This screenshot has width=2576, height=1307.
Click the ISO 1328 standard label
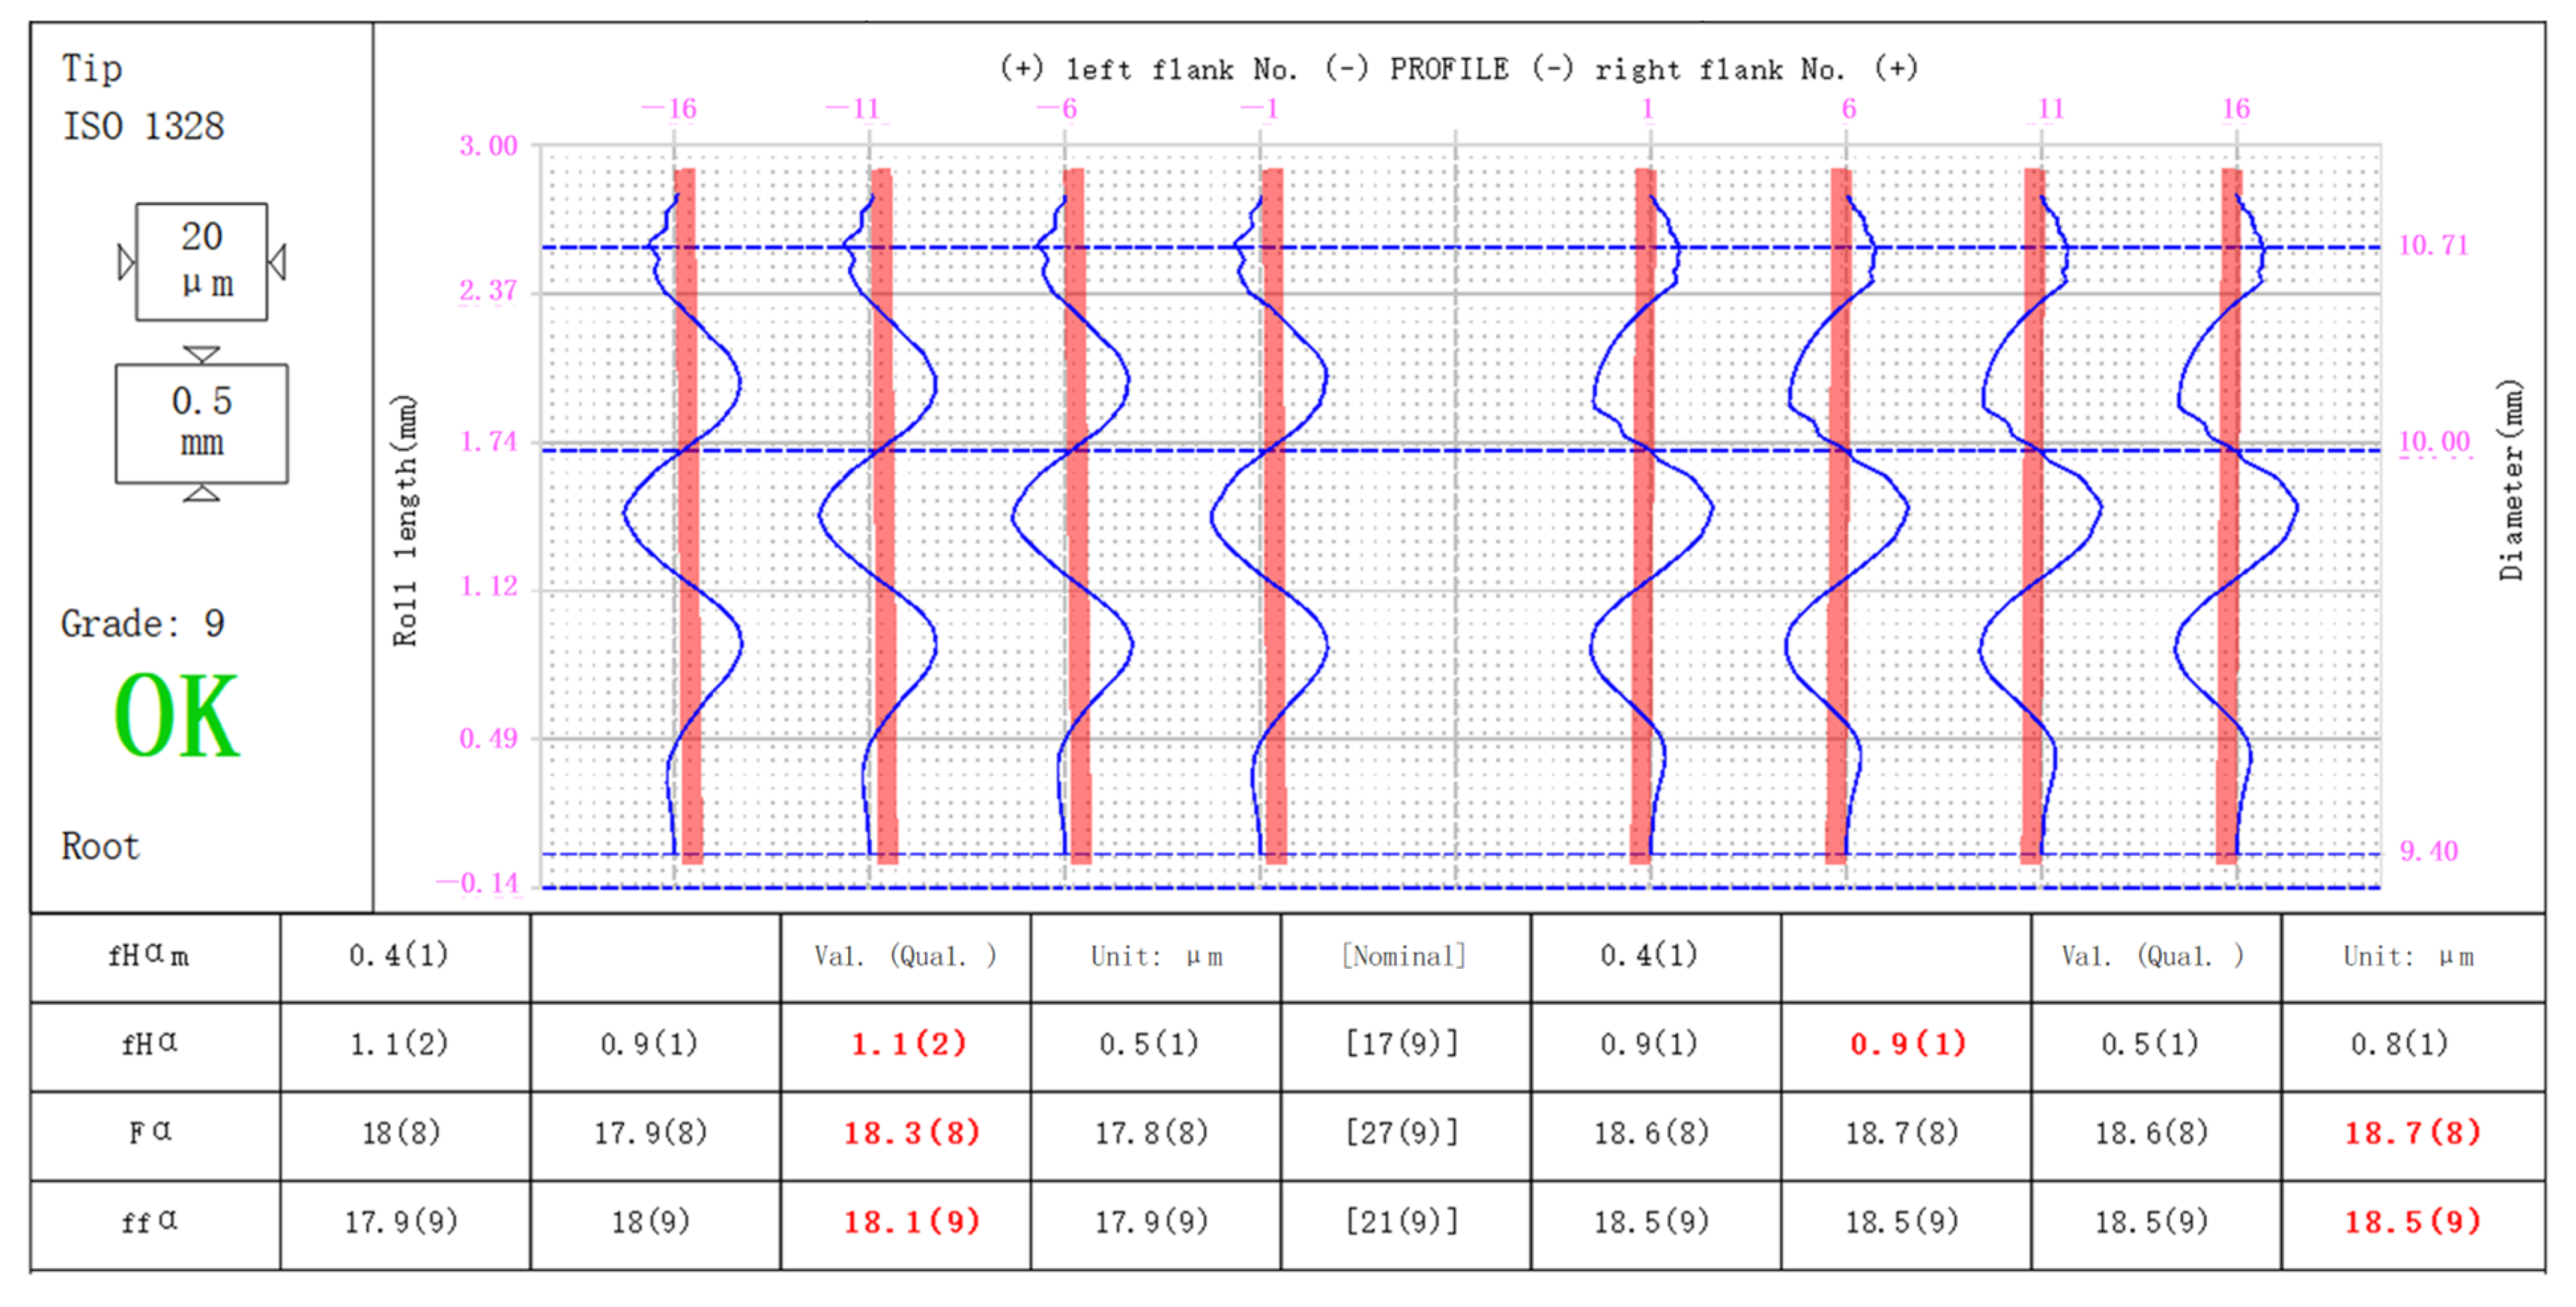coord(143,126)
